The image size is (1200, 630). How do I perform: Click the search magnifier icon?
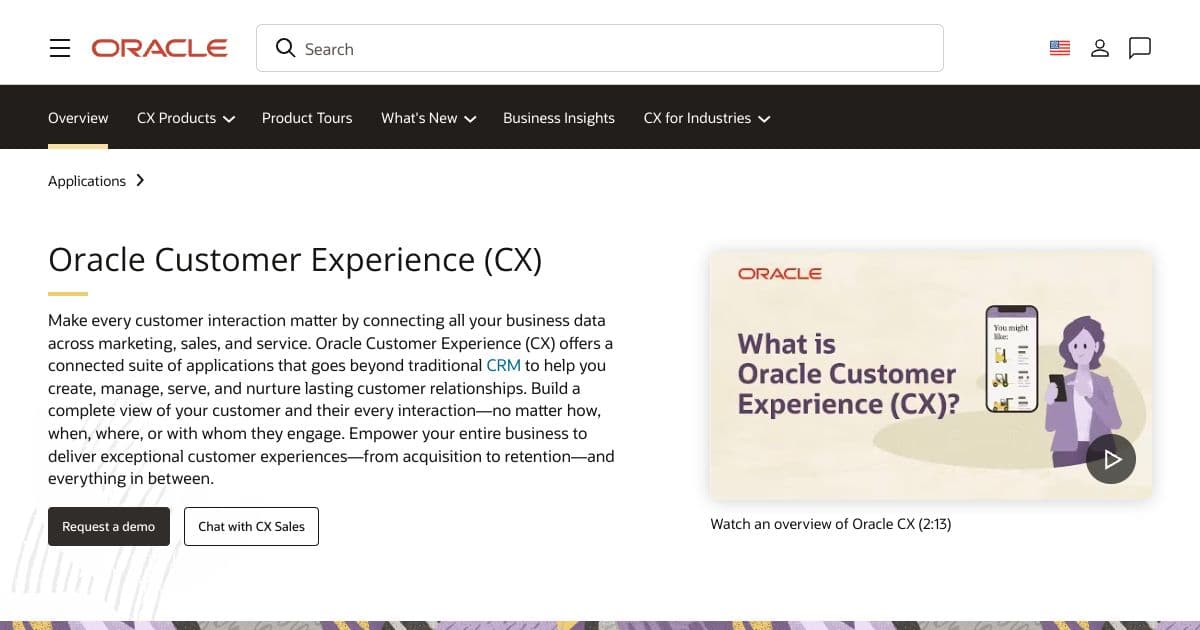[x=286, y=48]
